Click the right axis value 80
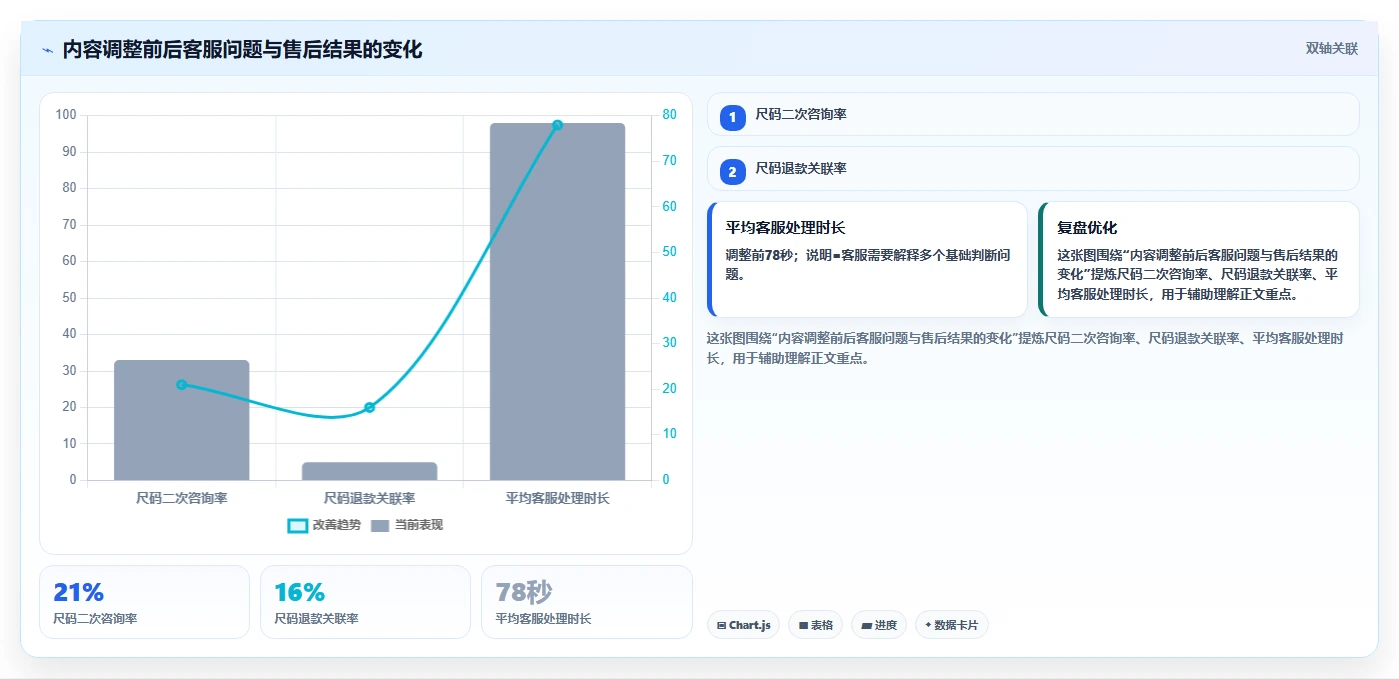 pos(669,115)
